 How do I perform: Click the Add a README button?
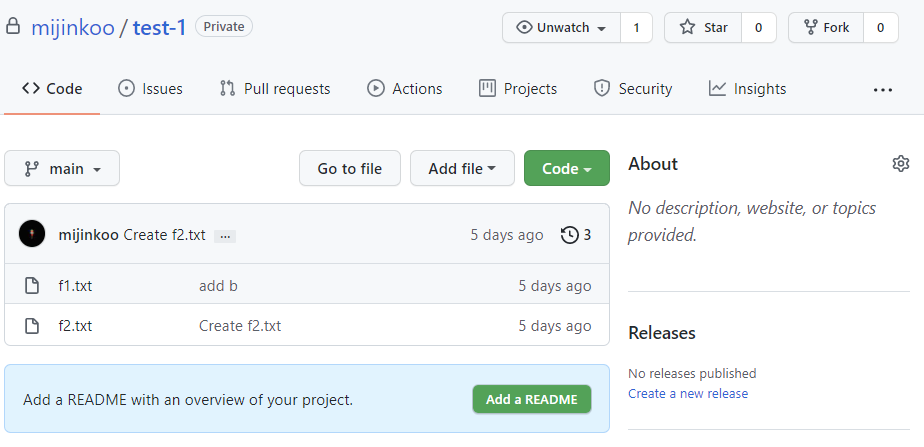[532, 399]
